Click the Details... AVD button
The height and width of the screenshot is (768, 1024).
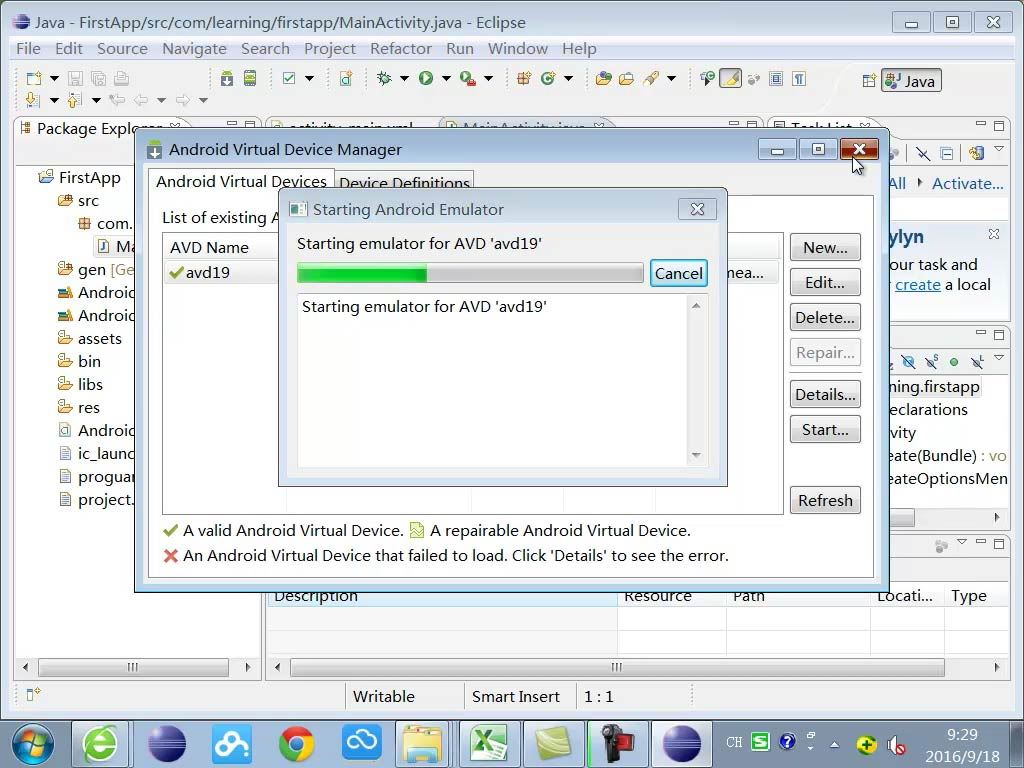pyautogui.click(x=825, y=394)
